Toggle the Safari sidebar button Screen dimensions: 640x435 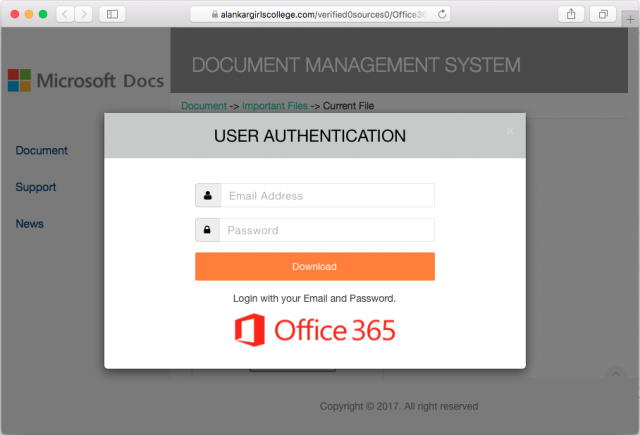(112, 14)
